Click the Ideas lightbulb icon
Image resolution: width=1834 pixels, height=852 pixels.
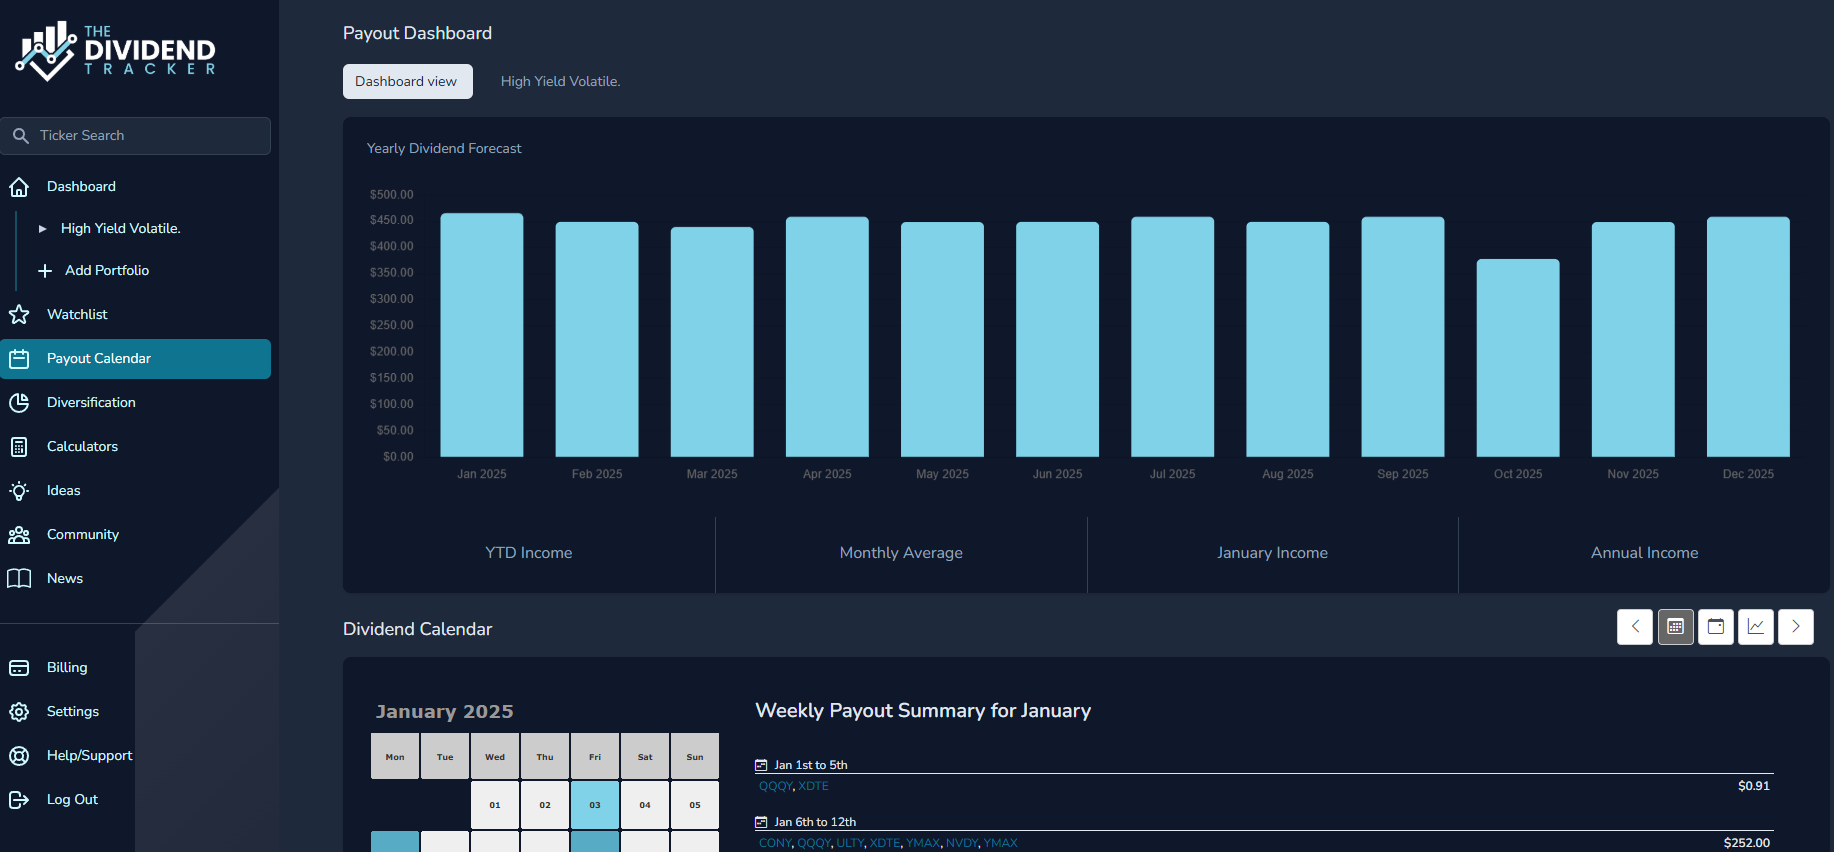(19, 491)
